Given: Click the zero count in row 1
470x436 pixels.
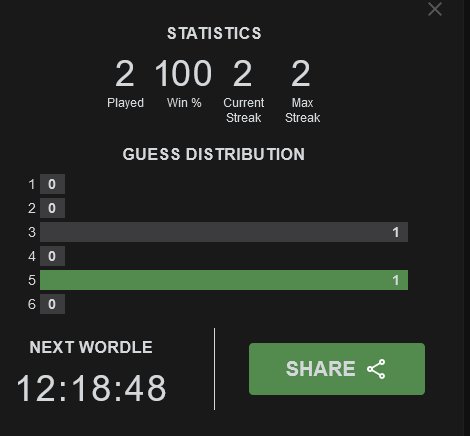Looking at the screenshot, I should click(52, 184).
